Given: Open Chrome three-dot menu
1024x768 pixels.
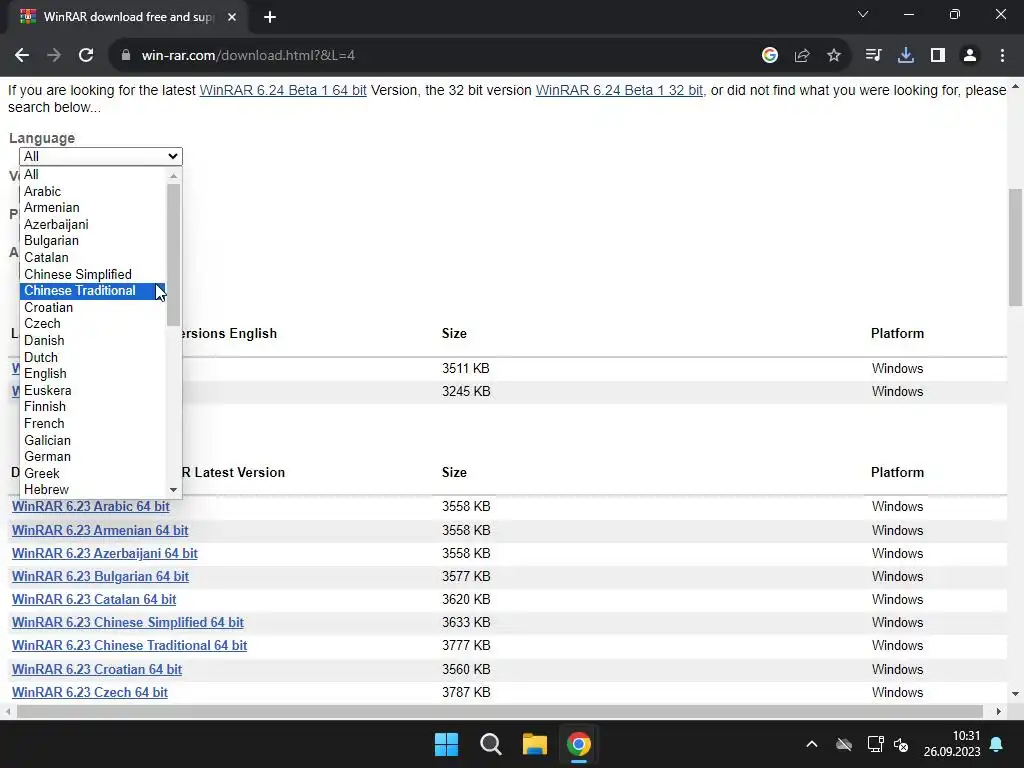Looking at the screenshot, I should [1002, 56].
